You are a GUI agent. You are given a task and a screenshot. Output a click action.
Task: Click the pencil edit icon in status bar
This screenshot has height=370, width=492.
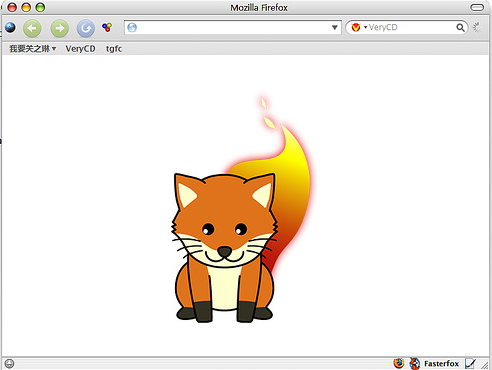(470, 363)
